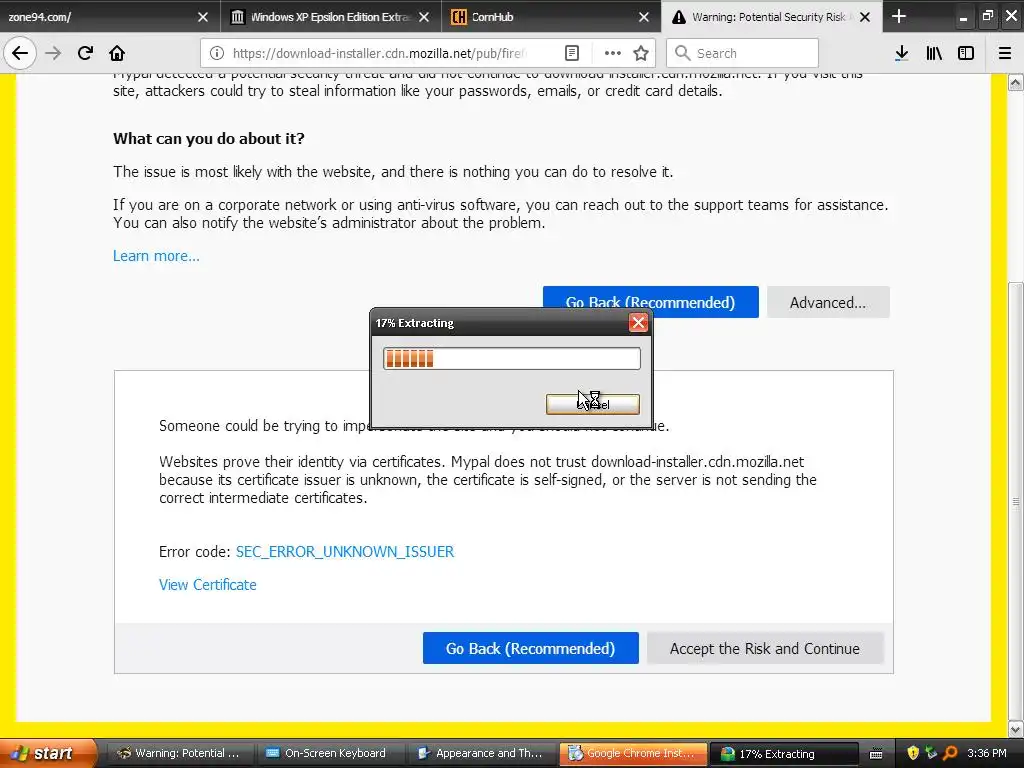Cancel the extraction in the dialog
Screen dimensions: 1024x768
click(x=593, y=404)
